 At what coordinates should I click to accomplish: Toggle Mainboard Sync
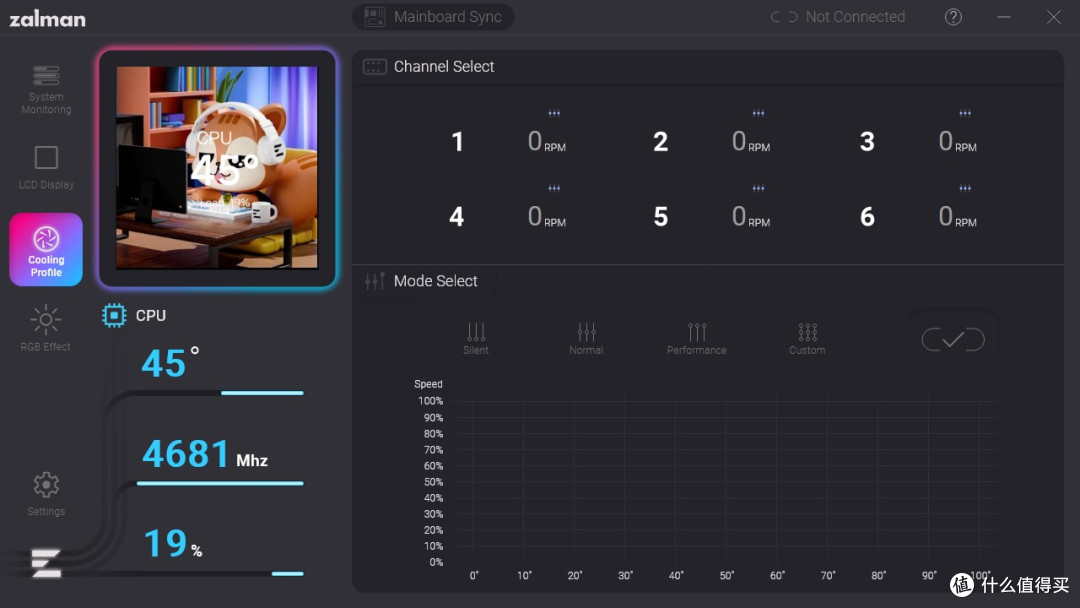point(433,17)
